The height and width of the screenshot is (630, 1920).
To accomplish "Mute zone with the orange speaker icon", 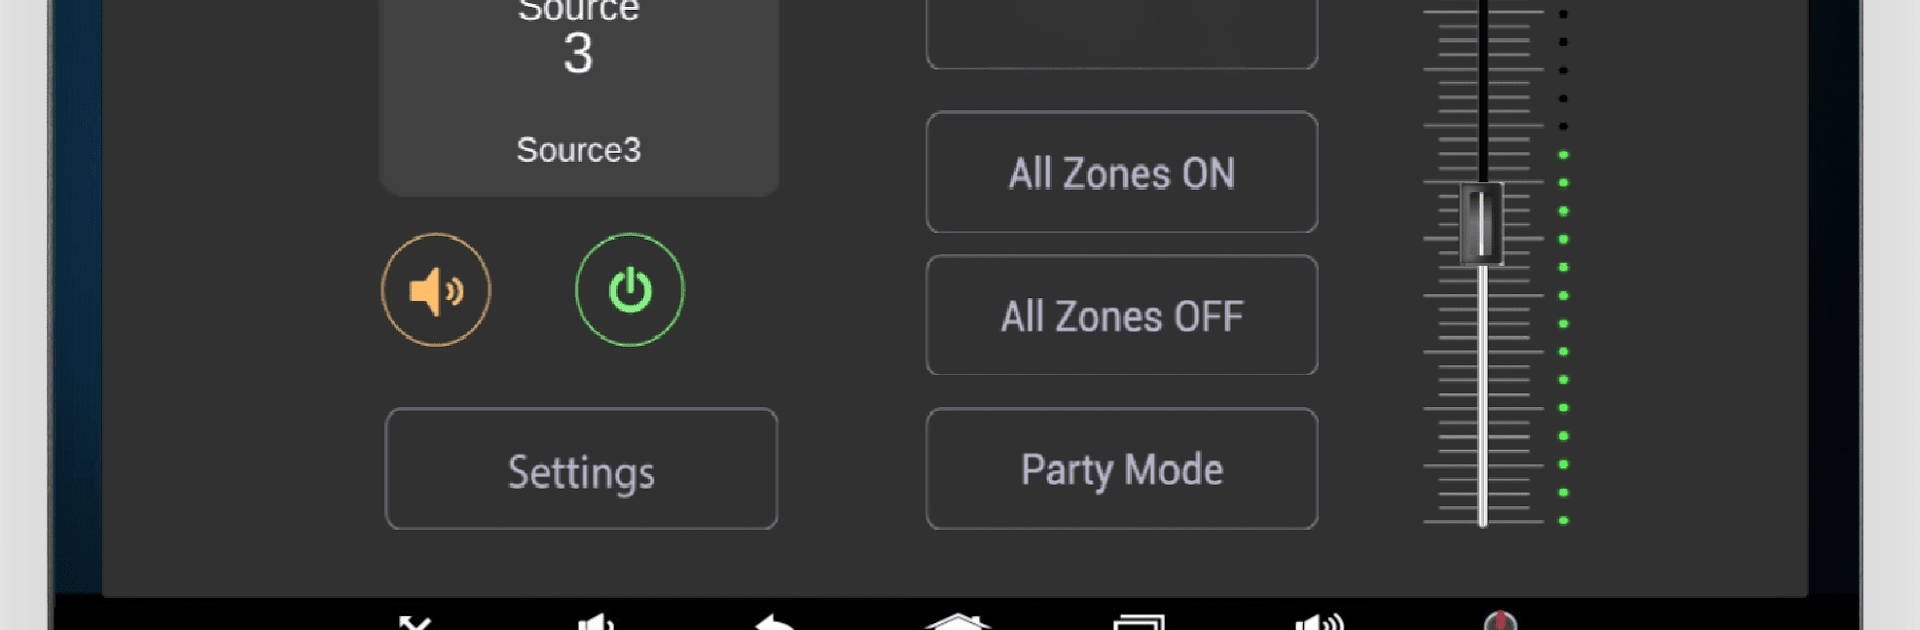I will click(x=436, y=290).
